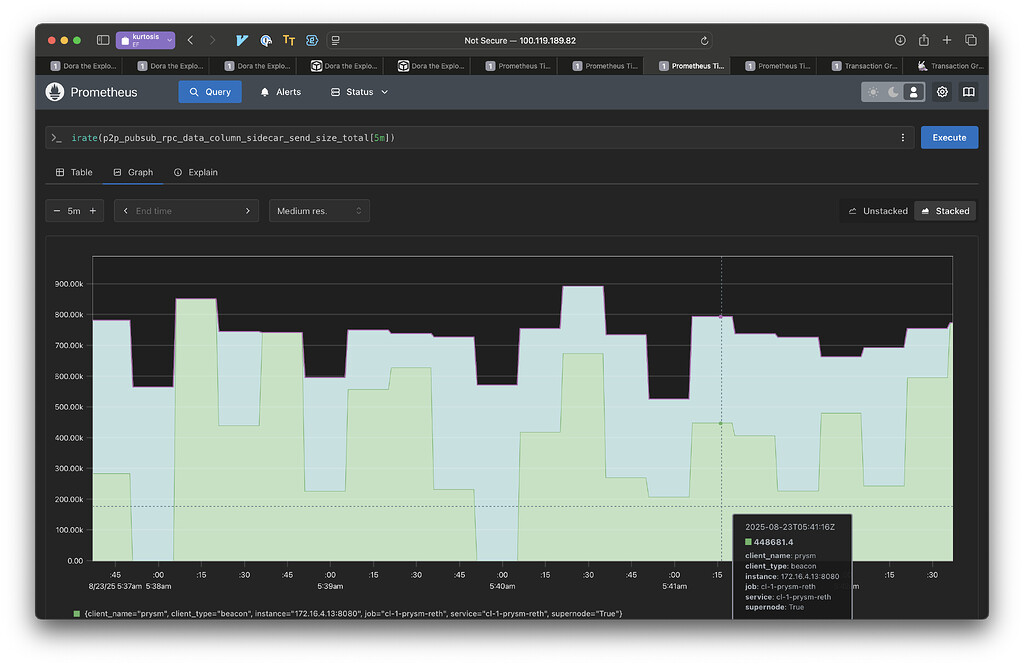Click the Safari share icon
This screenshot has height=665, width=1024.
click(923, 40)
